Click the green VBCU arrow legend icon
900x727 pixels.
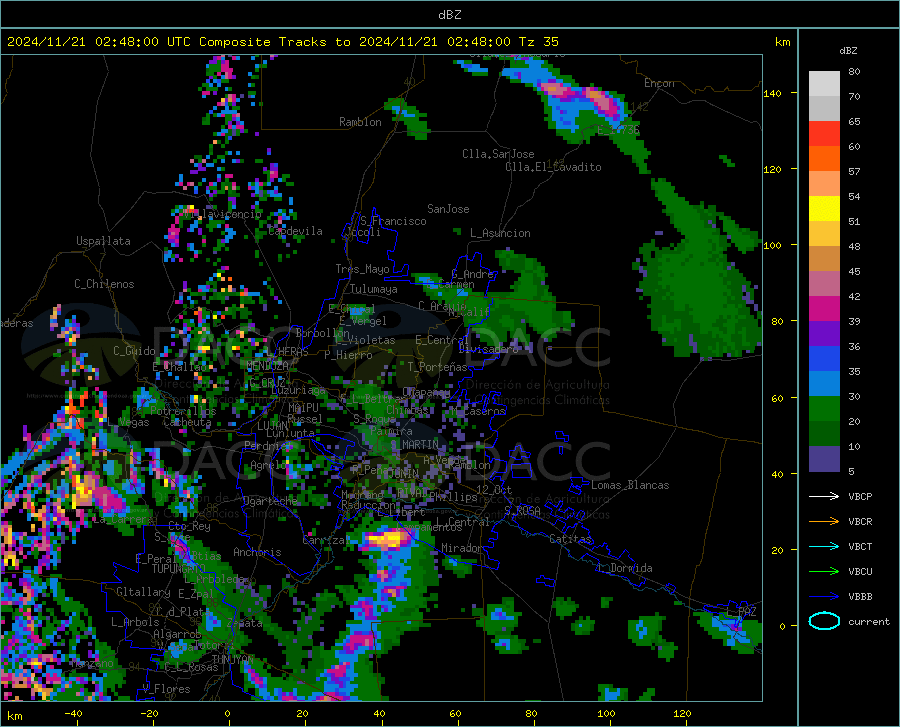point(824,572)
